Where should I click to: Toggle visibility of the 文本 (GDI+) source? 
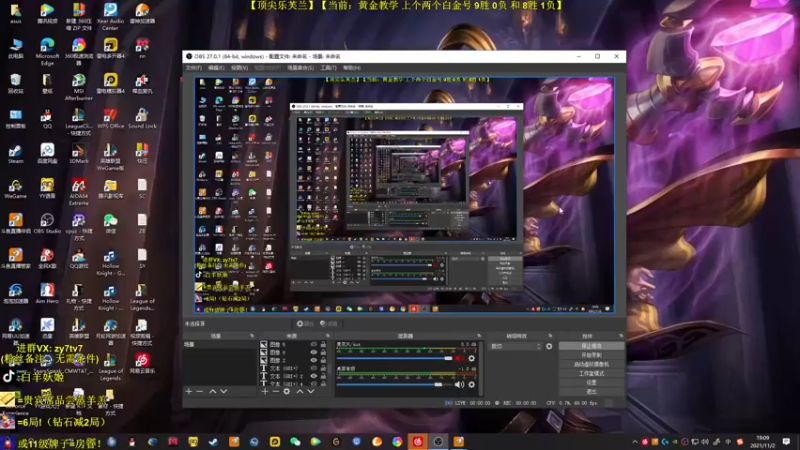[x=313, y=368]
